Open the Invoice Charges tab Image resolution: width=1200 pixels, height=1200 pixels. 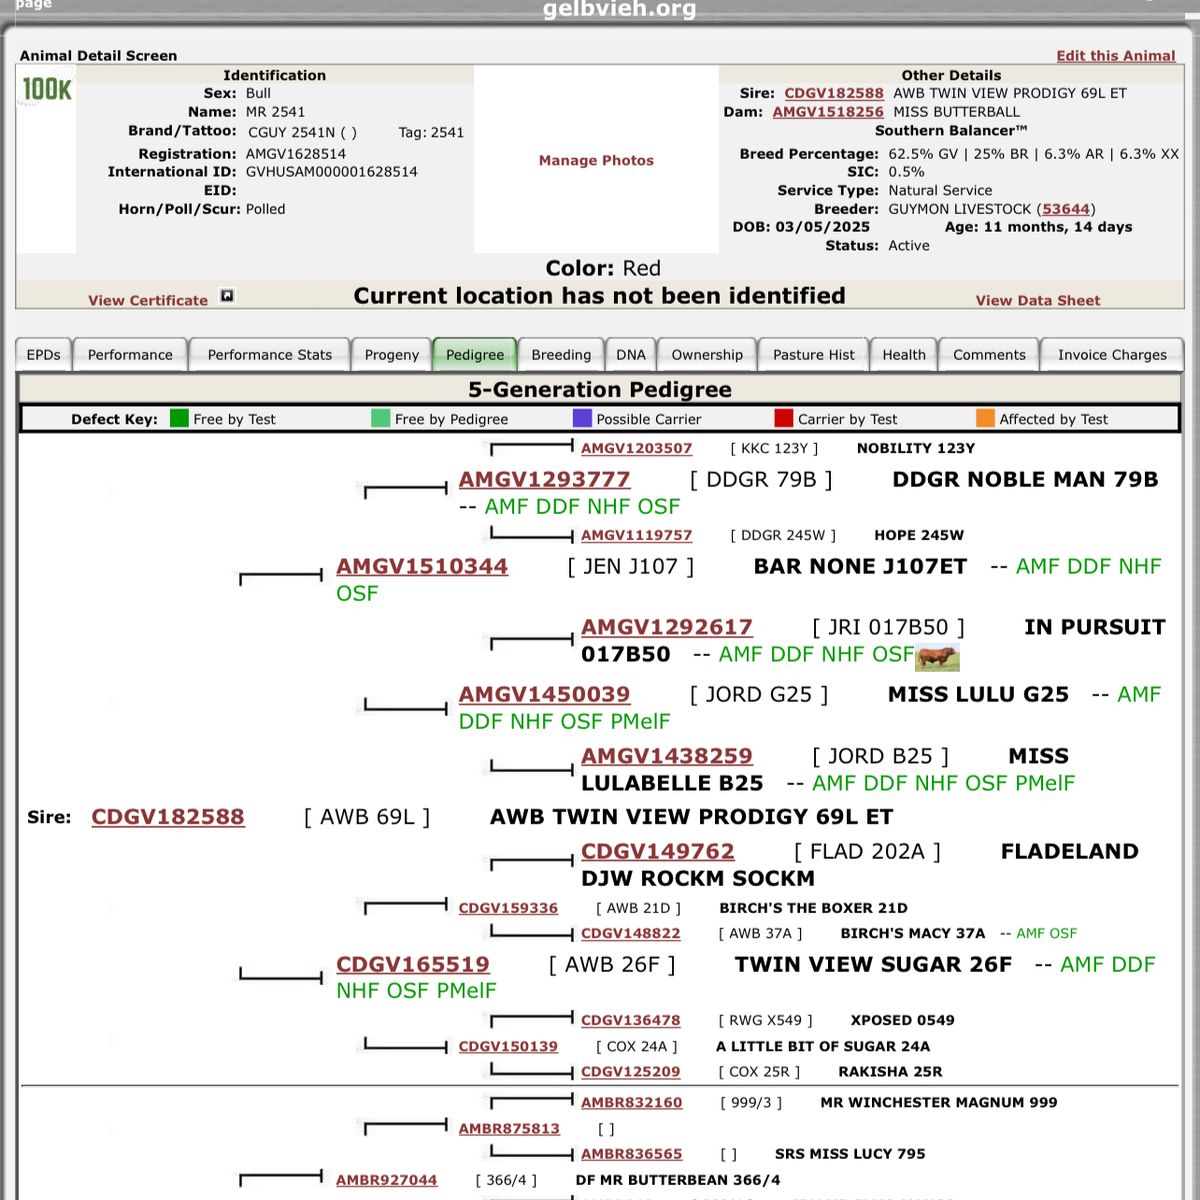click(x=1112, y=355)
